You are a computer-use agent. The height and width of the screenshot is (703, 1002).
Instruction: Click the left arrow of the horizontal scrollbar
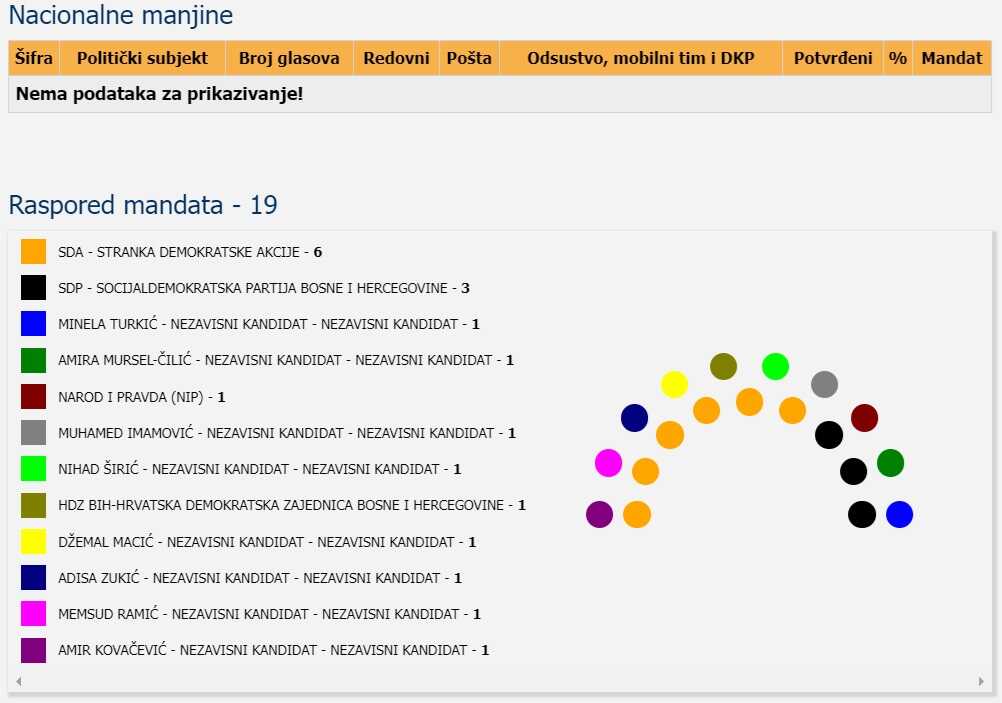click(18, 681)
